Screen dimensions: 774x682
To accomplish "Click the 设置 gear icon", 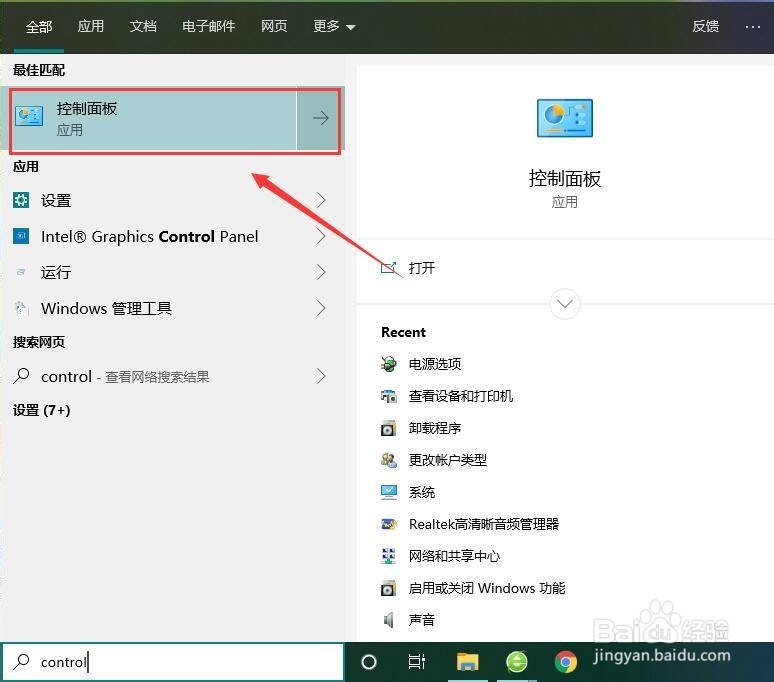I will coord(21,200).
